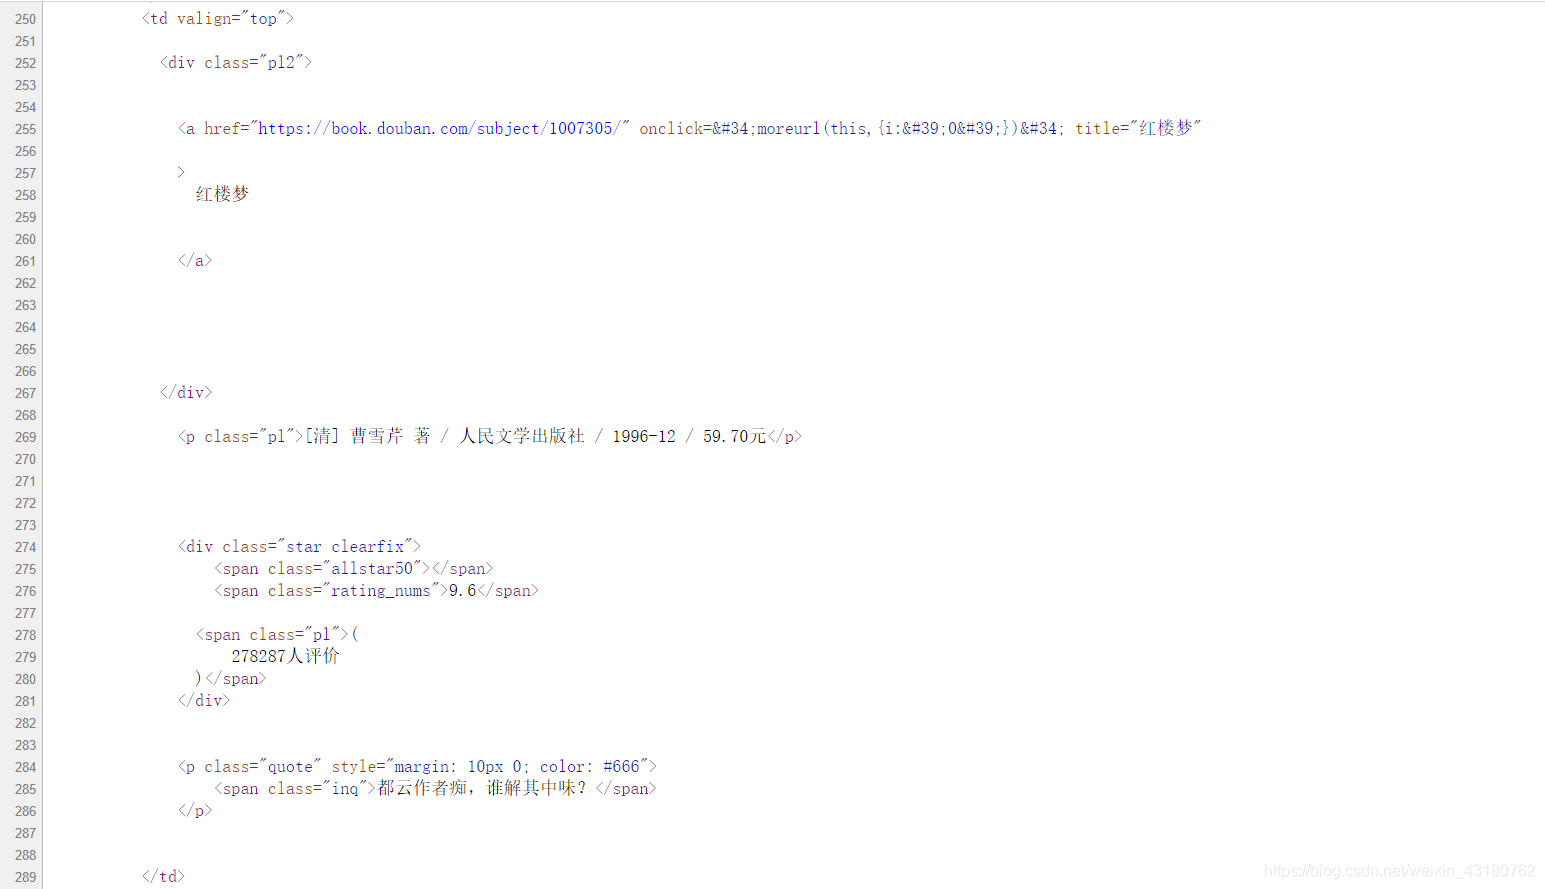Select line number 255
The image size is (1545, 889).
25,129
